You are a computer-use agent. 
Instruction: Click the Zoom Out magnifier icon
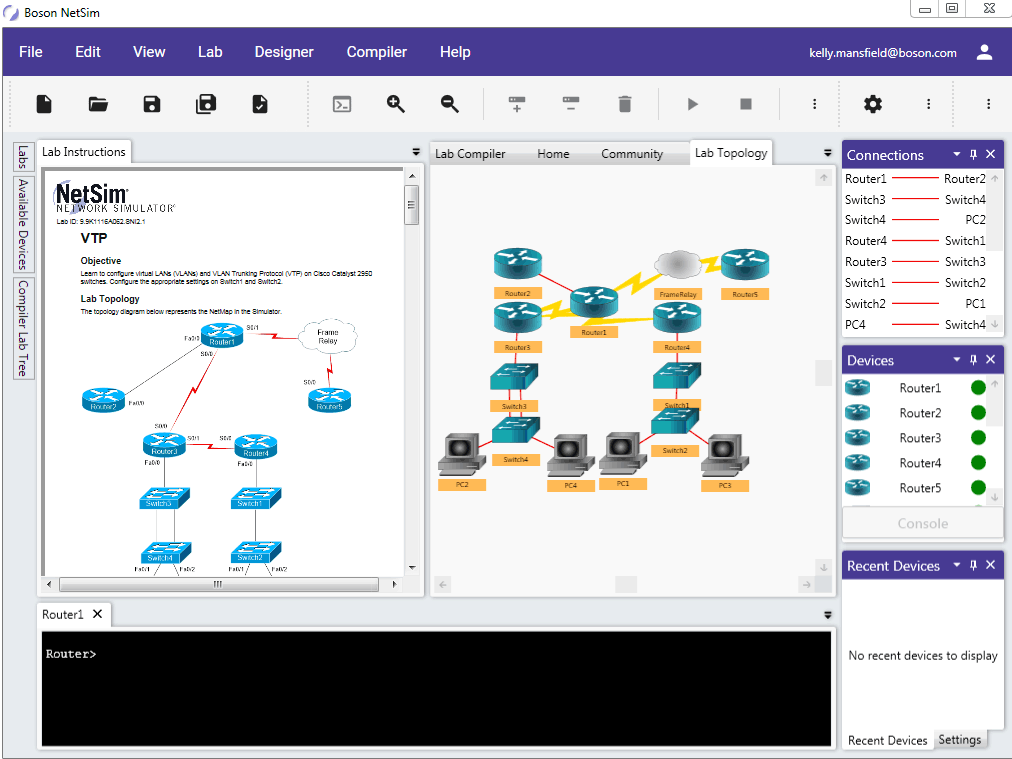pyautogui.click(x=450, y=104)
